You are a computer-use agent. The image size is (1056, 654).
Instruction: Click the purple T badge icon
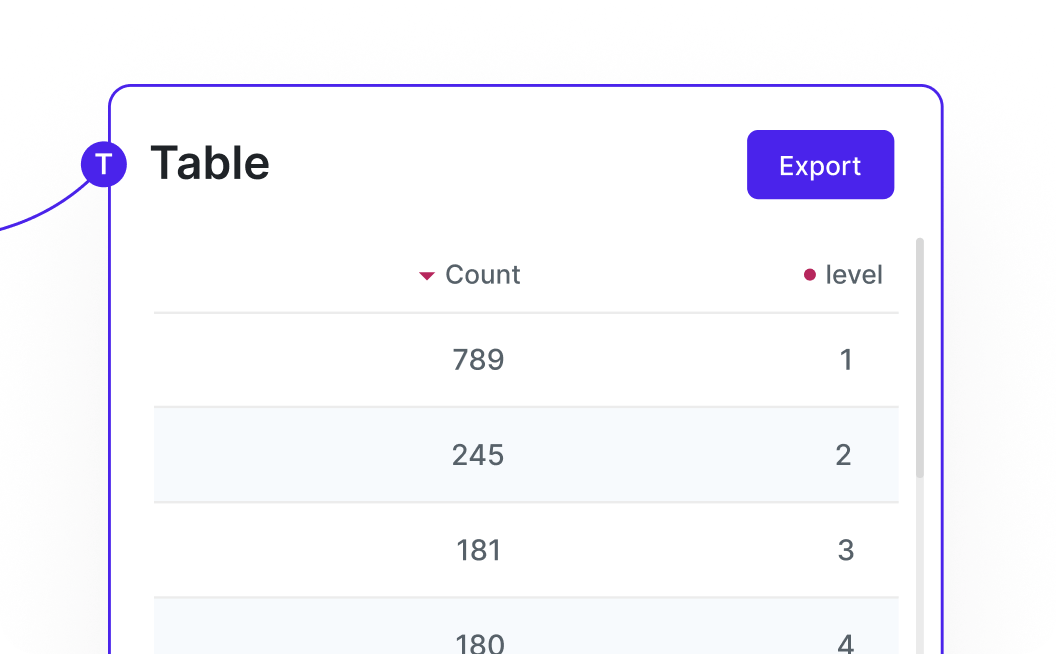tap(103, 164)
